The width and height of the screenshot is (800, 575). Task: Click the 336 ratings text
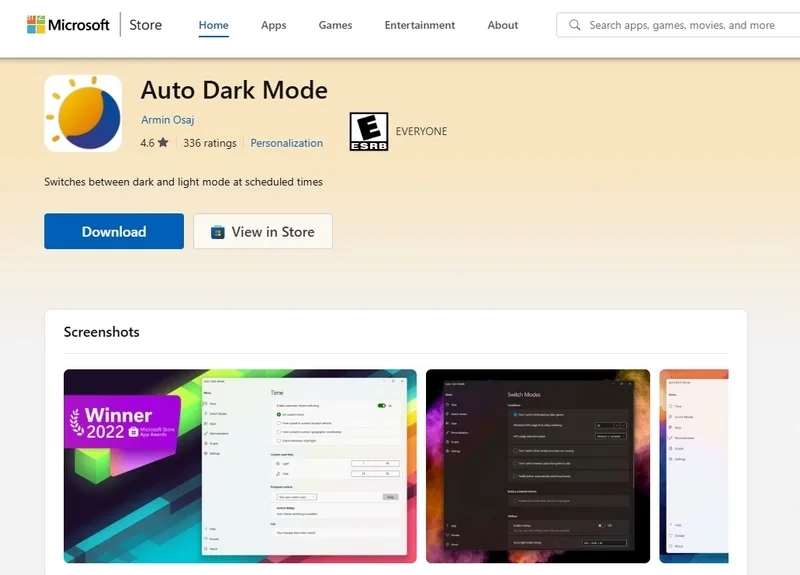(x=210, y=143)
